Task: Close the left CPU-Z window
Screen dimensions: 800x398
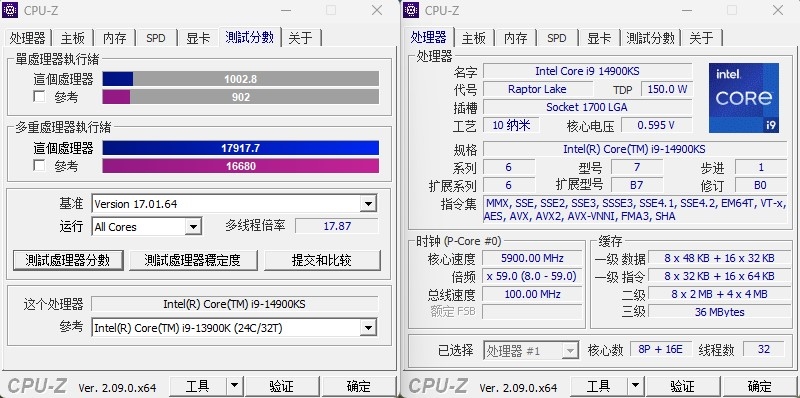Action: pos(377,10)
